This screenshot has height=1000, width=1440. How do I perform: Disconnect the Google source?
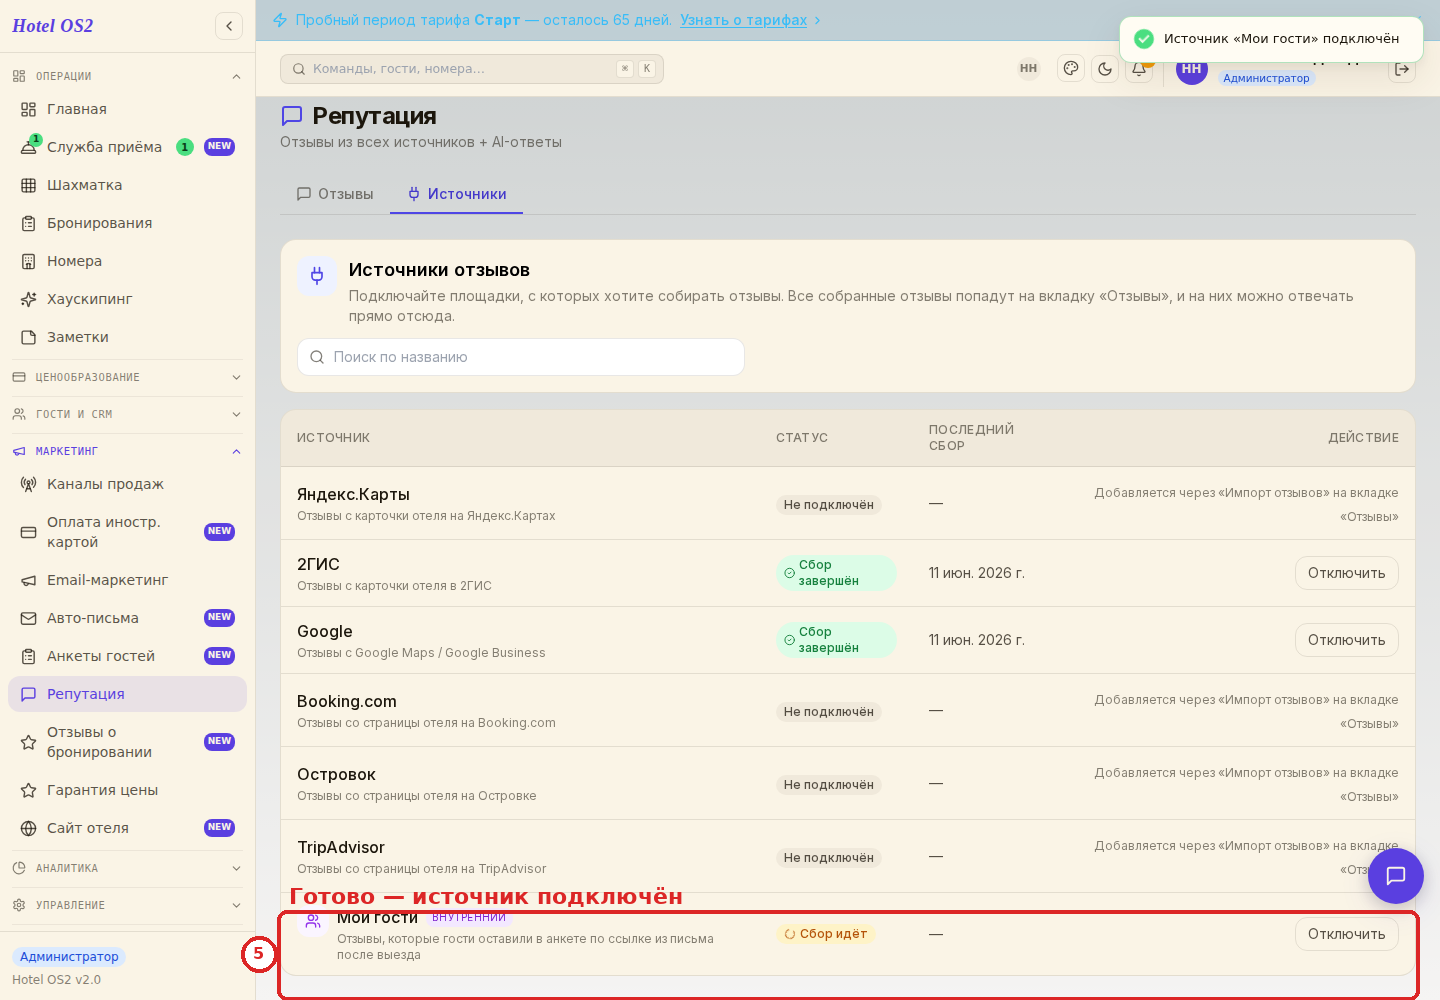(1346, 640)
